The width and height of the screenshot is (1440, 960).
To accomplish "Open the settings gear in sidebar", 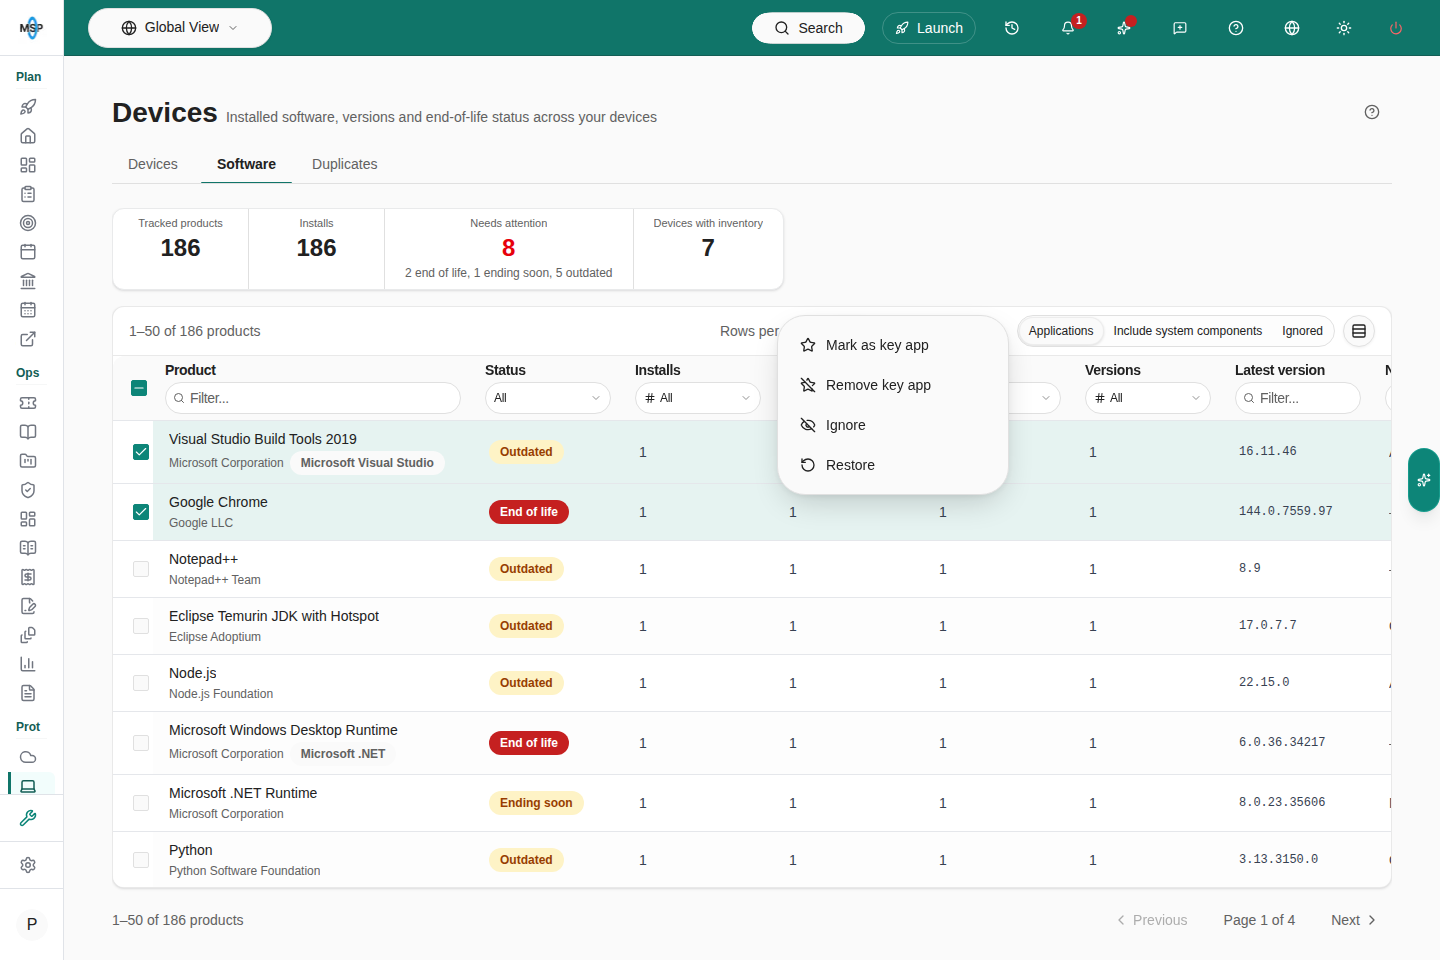I will (28, 865).
